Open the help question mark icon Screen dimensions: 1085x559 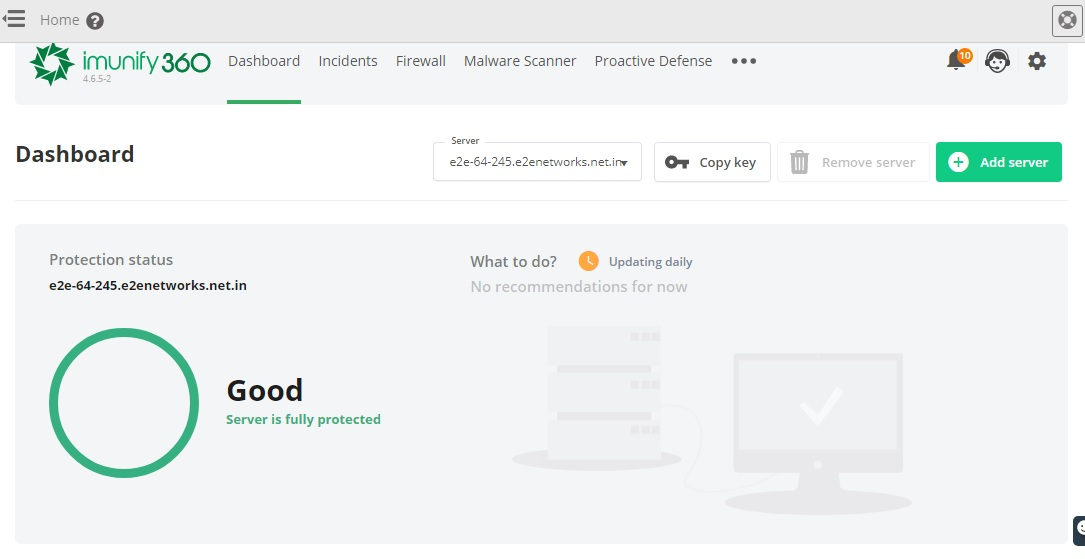click(95, 21)
